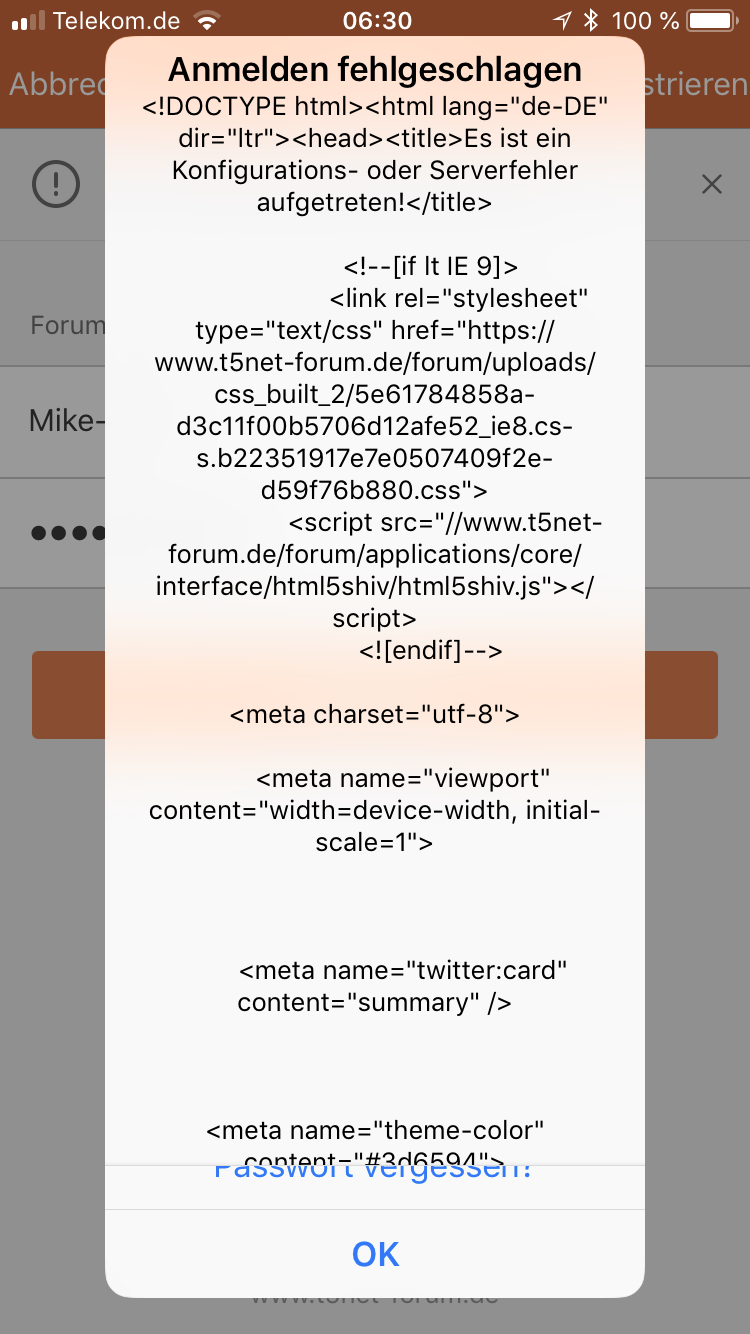Tap the Telekom.de carrier label
The width and height of the screenshot is (750, 1334).
coord(116,20)
